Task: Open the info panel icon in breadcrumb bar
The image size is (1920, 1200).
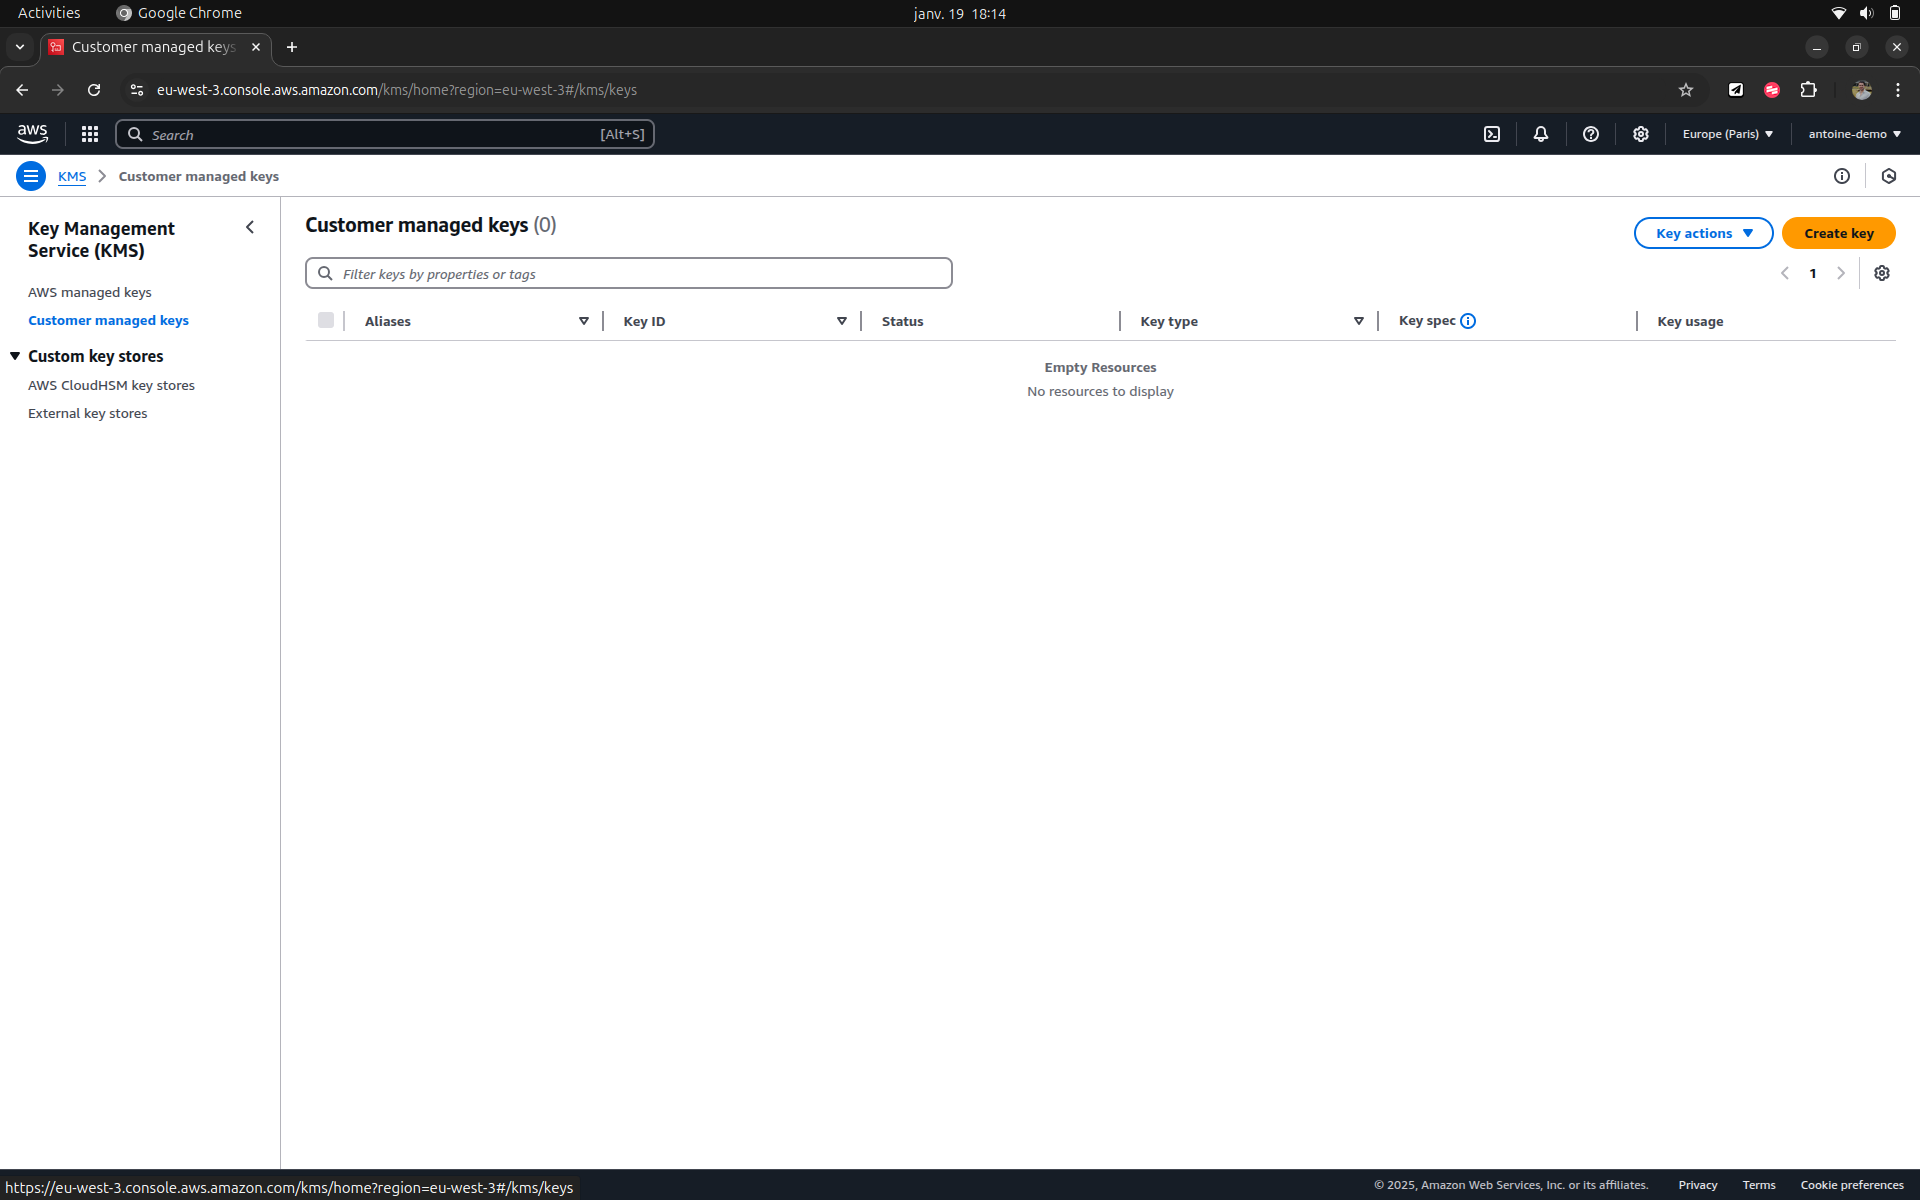Action: (x=1841, y=176)
